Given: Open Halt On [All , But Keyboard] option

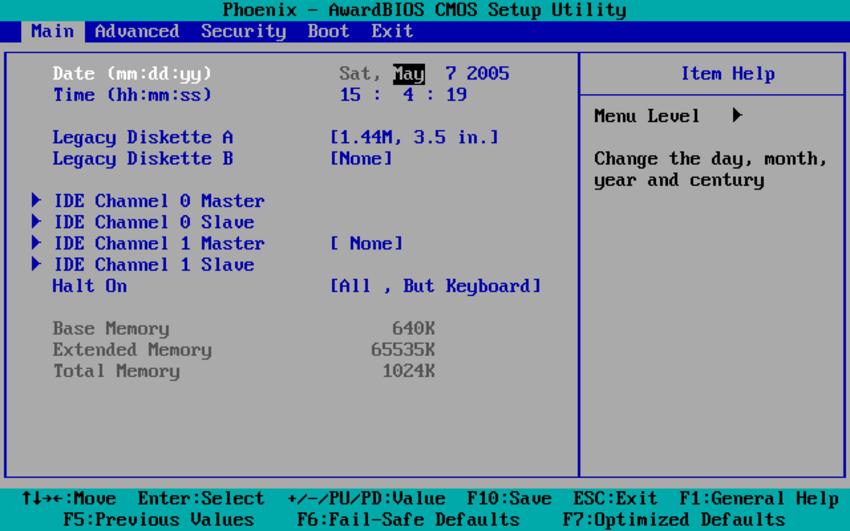Looking at the screenshot, I should click(x=435, y=286).
